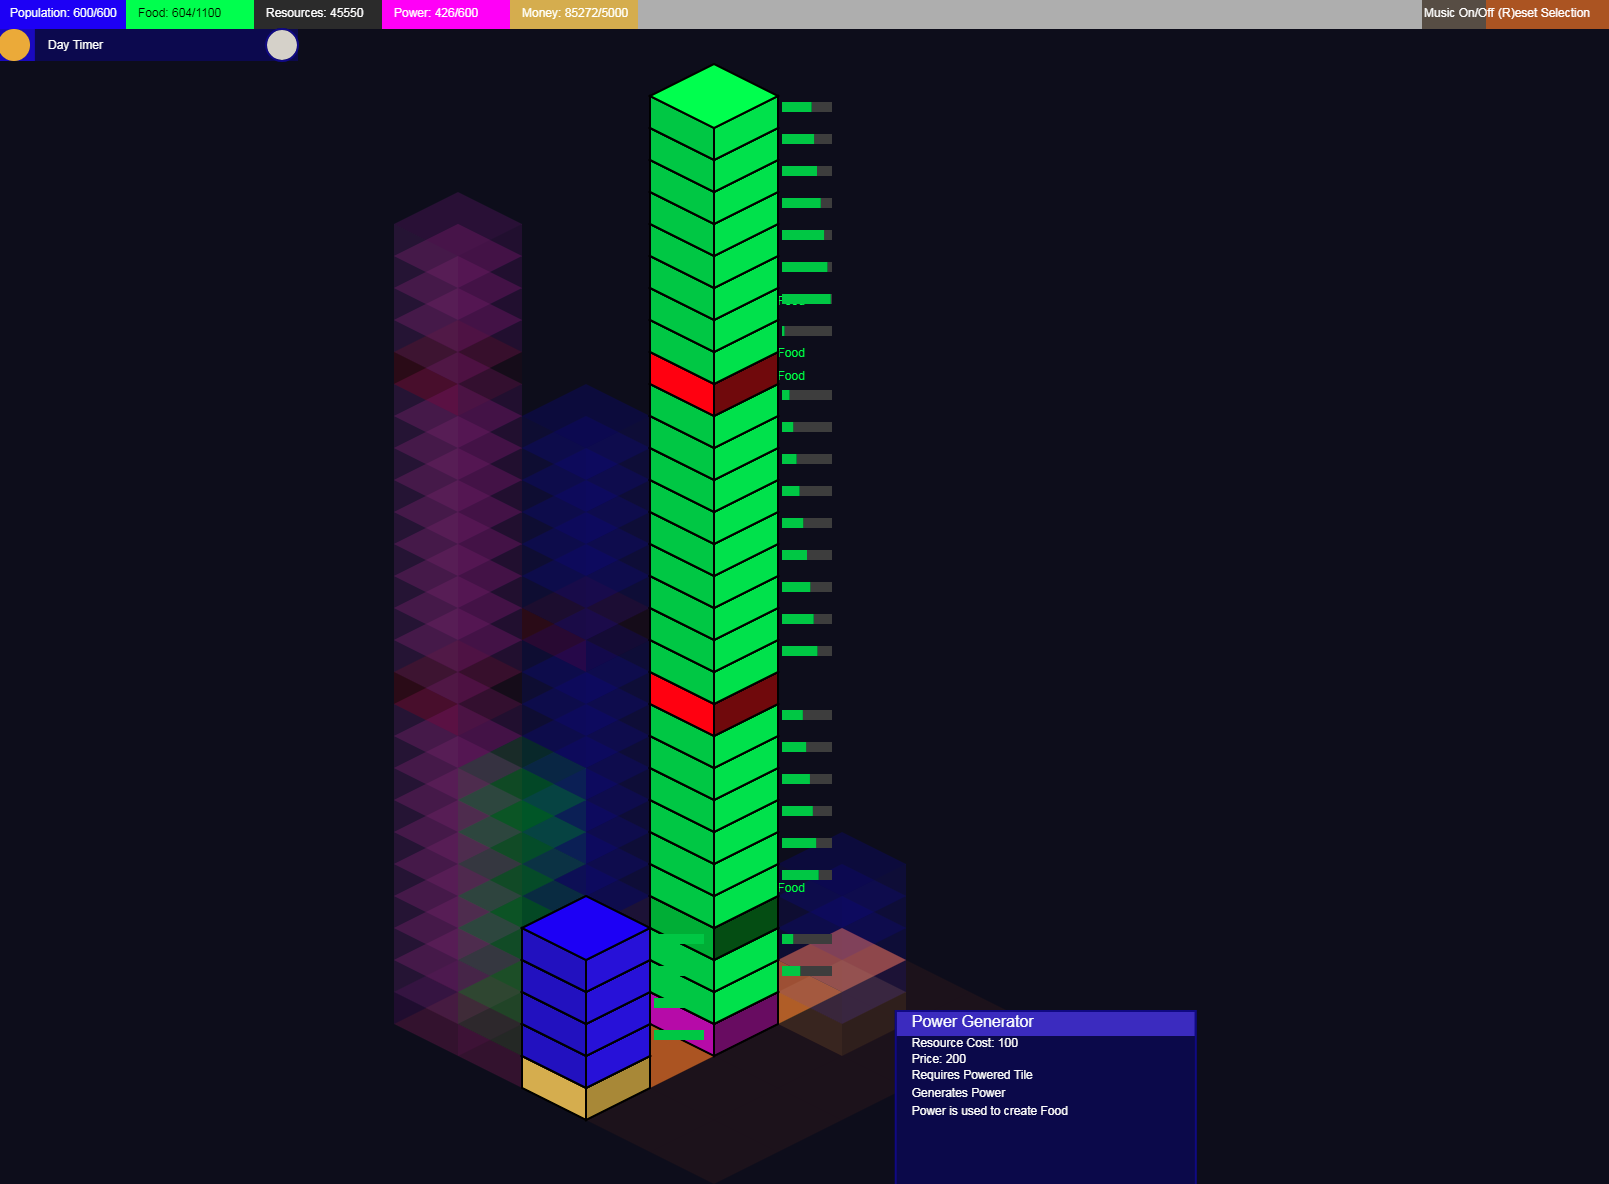Open the Food 604/1100 stat

[190, 13]
